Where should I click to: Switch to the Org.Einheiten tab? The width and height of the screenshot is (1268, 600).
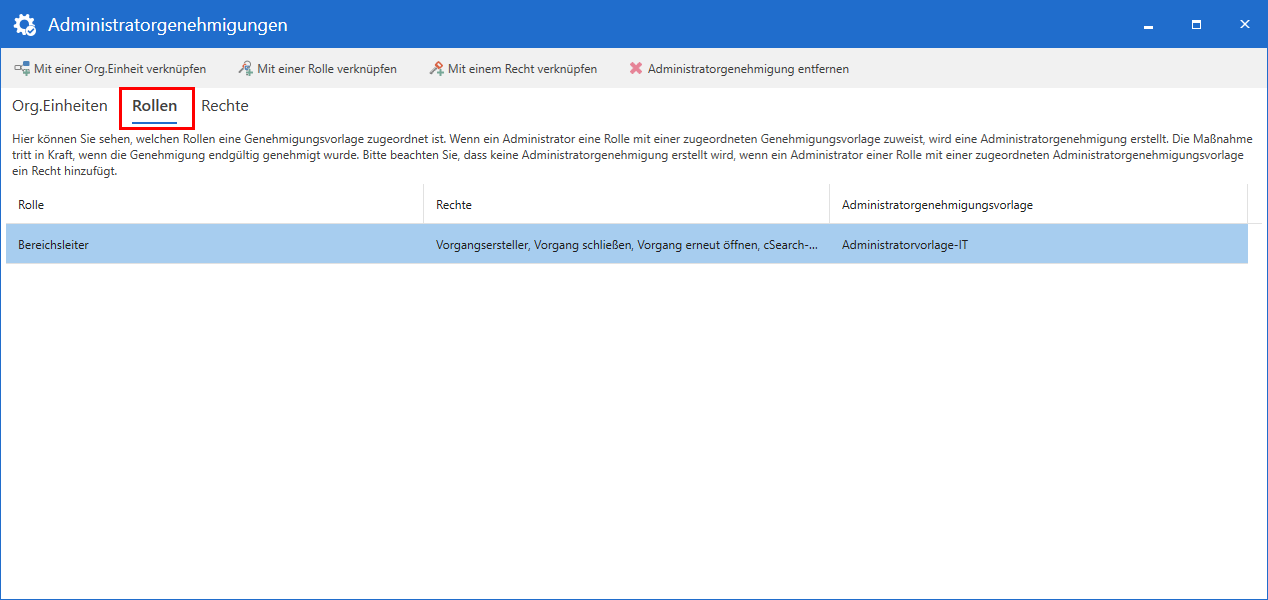(59, 105)
